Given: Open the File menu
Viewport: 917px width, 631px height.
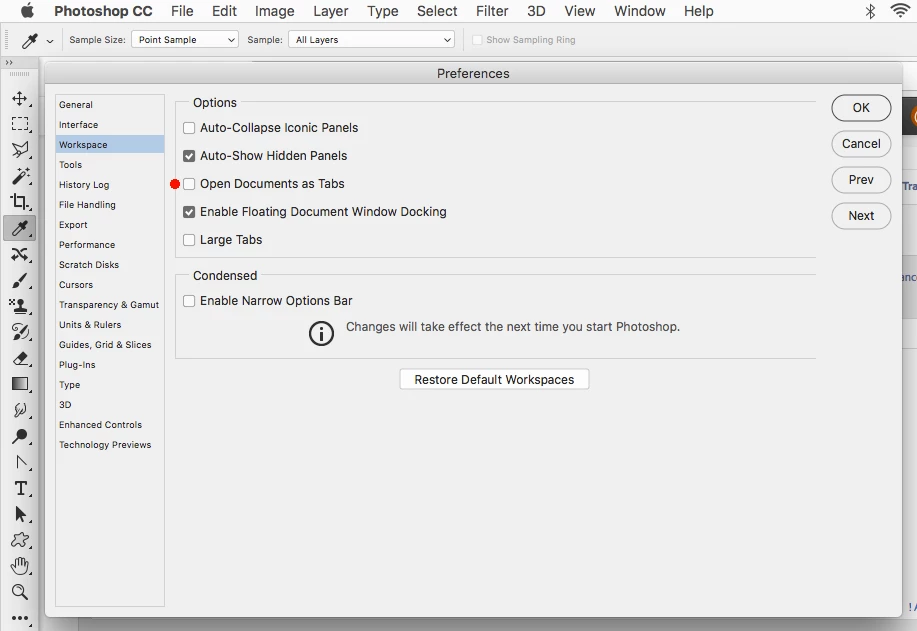Looking at the screenshot, I should click(x=182, y=11).
